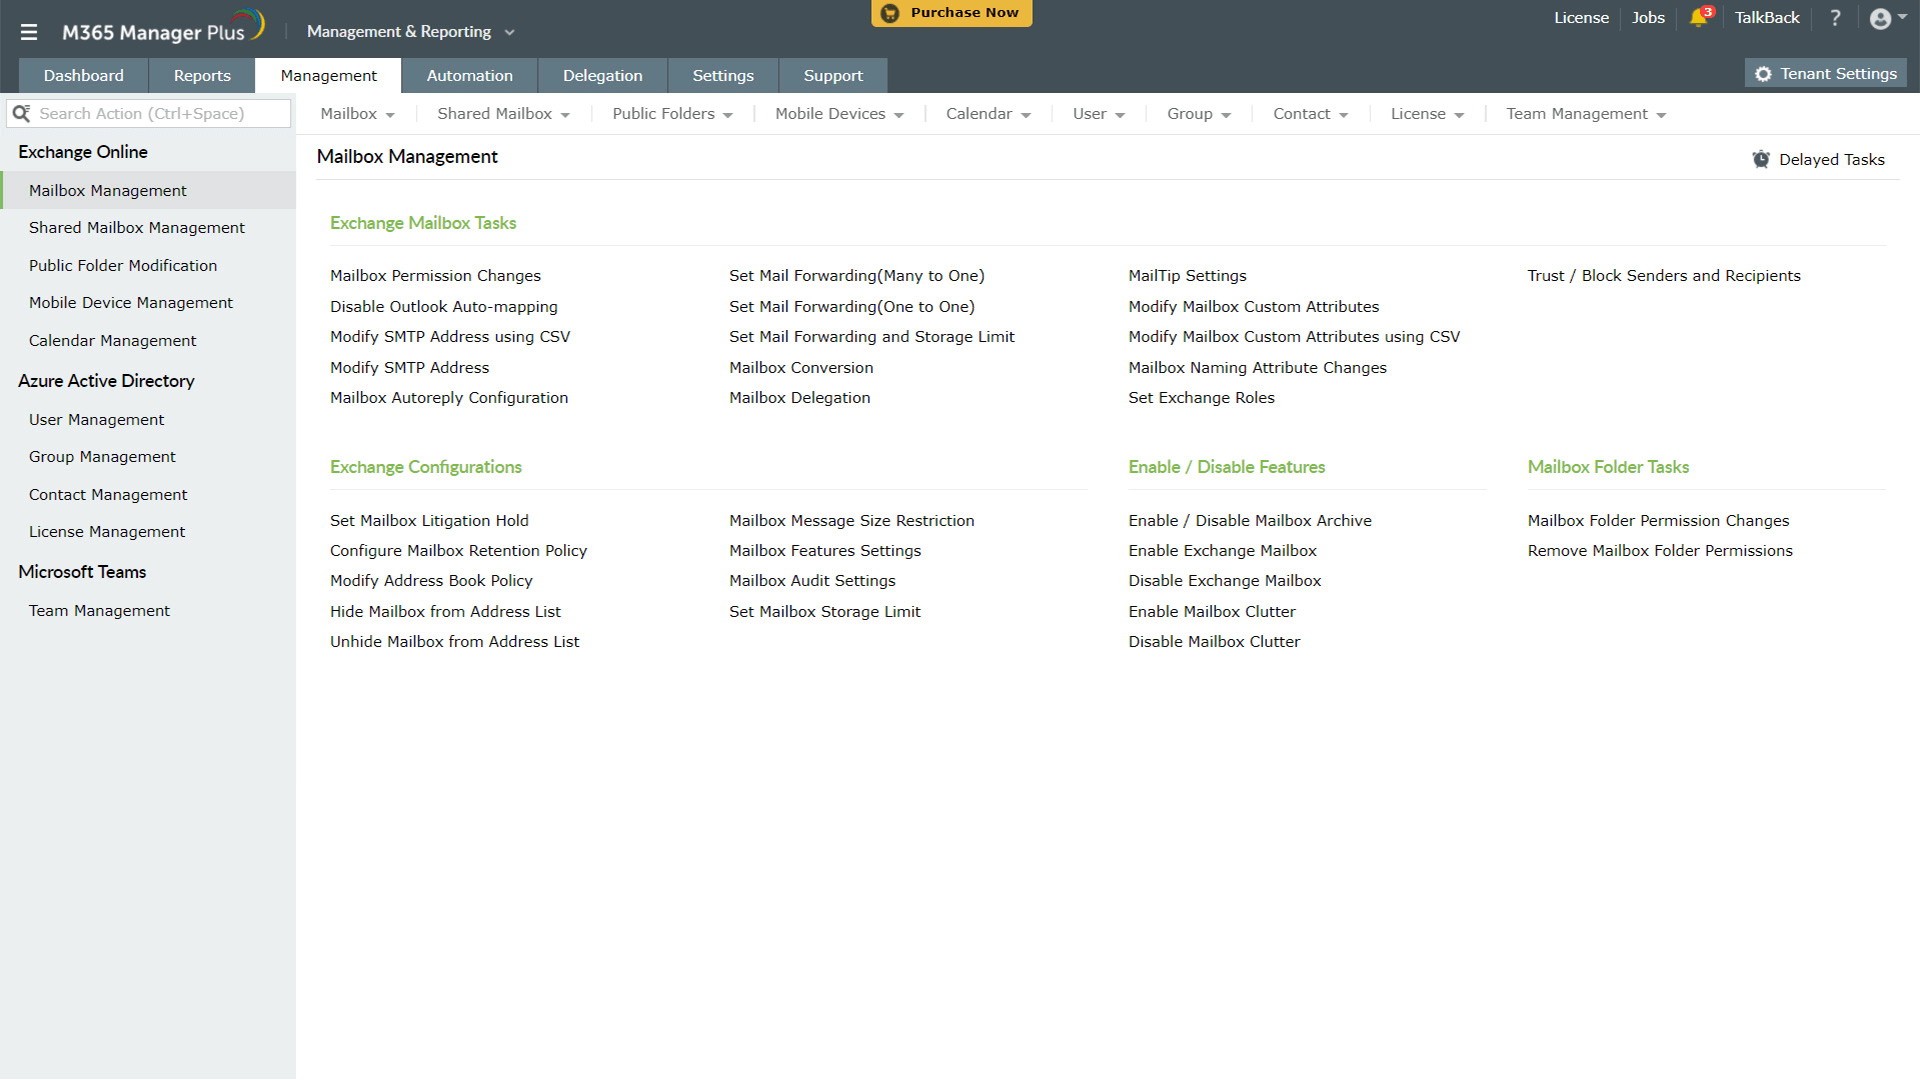
Task: Click the Purchase Now headset icon
Action: 889,13
